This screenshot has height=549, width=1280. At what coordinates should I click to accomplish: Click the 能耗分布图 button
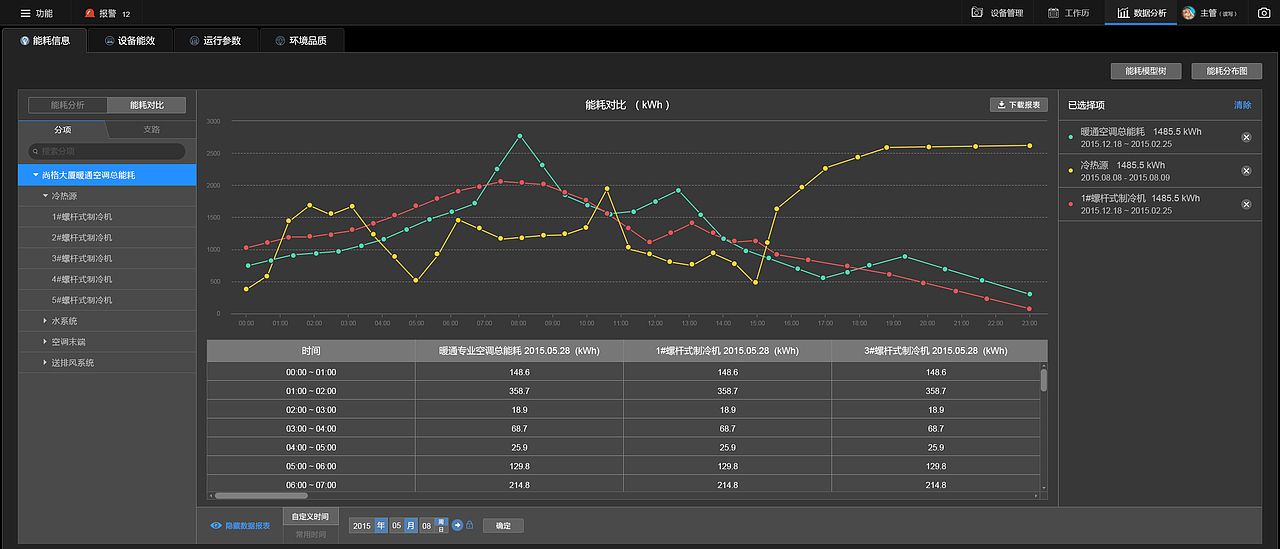point(1227,71)
